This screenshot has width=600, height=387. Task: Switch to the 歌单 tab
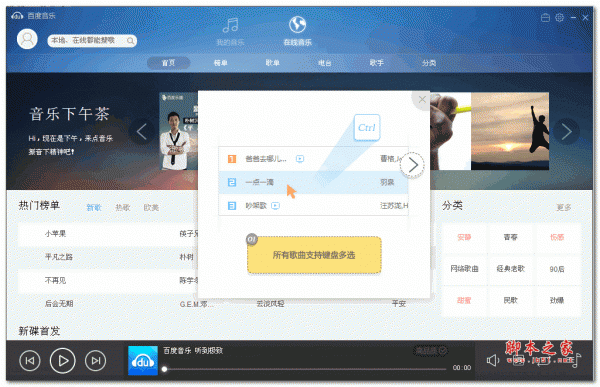[272, 63]
